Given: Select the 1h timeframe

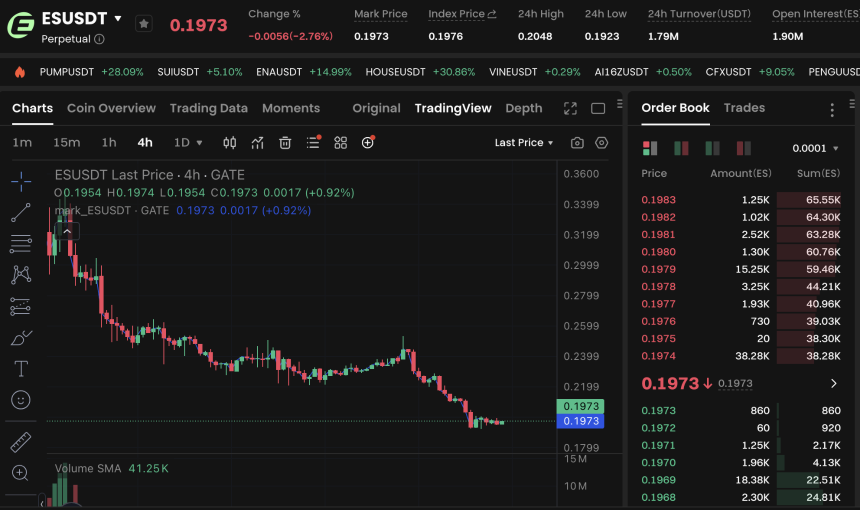Looking at the screenshot, I should pyautogui.click(x=109, y=143).
